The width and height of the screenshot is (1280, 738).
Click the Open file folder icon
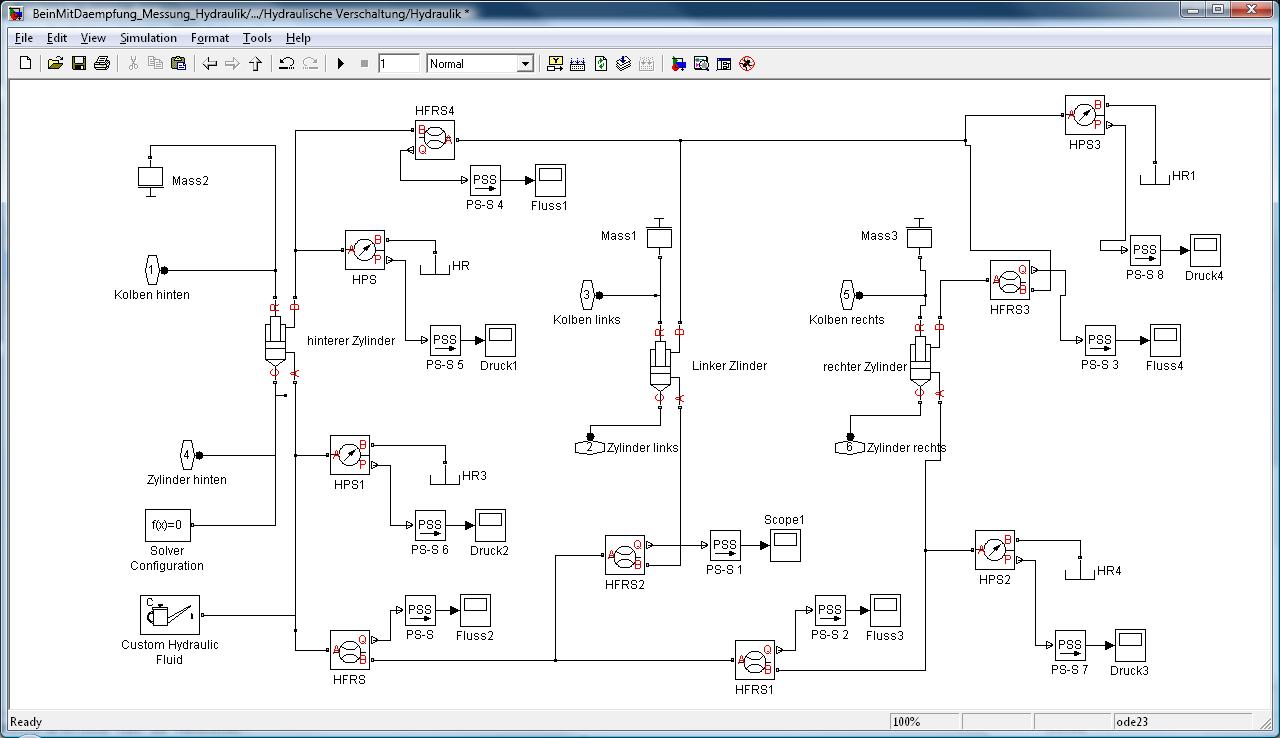55,63
